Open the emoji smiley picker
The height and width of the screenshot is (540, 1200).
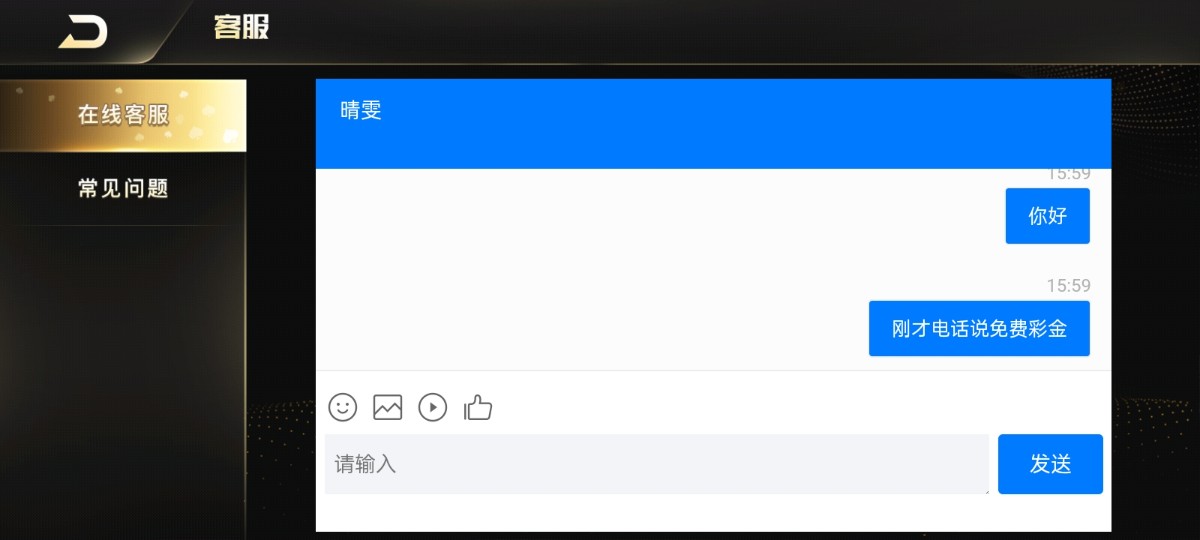point(342,407)
